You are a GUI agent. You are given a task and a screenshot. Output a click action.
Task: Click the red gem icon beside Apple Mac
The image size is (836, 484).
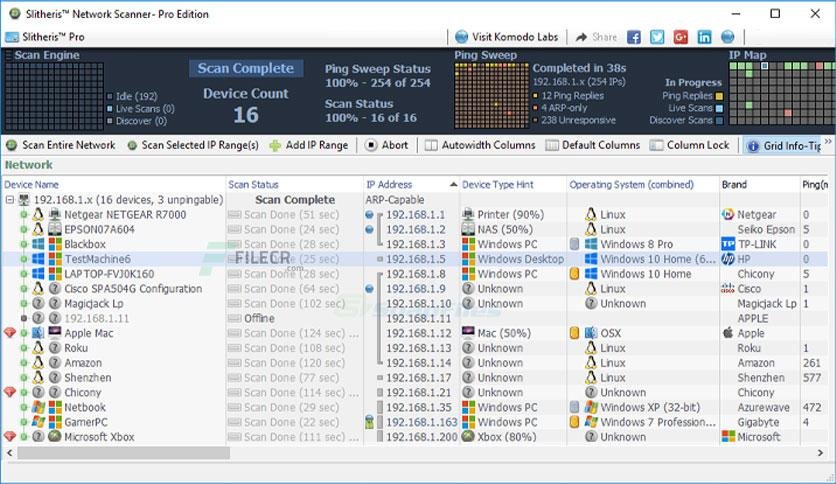click(x=10, y=333)
